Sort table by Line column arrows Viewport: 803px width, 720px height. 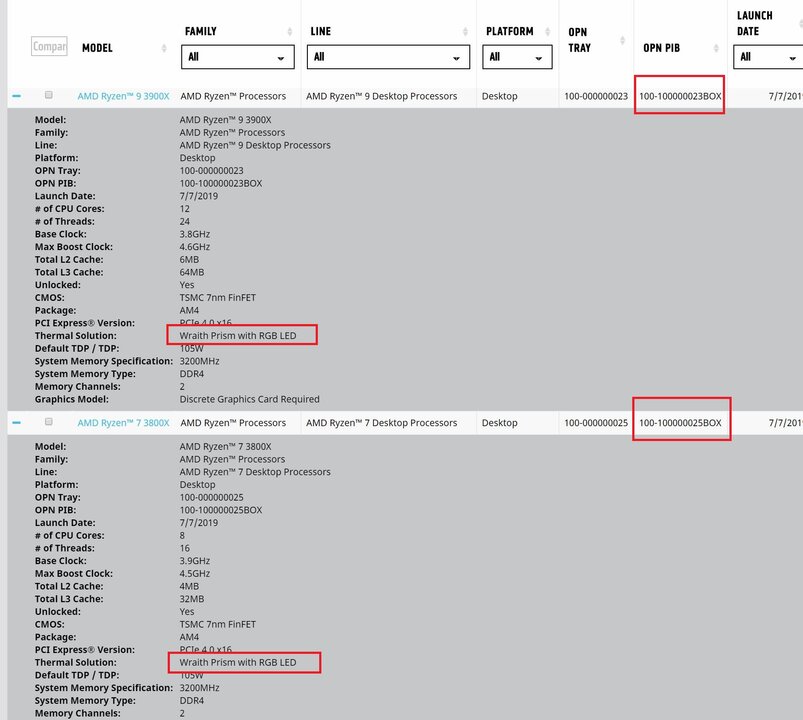point(466,32)
